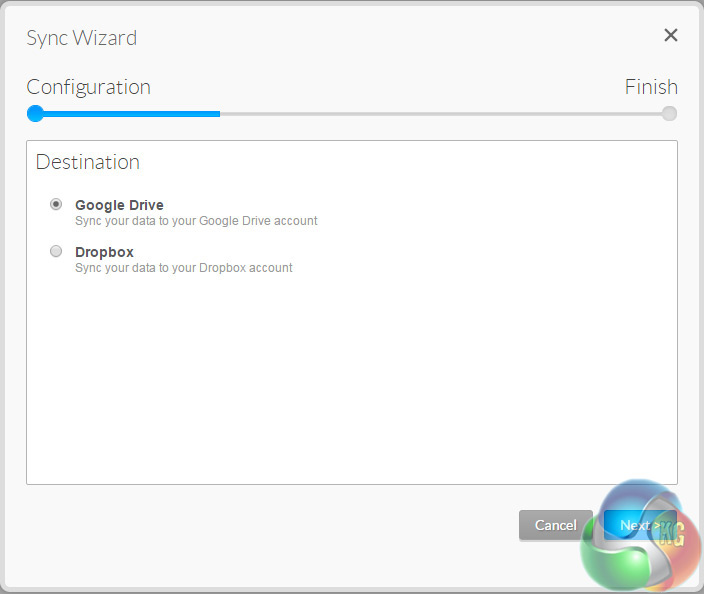Click the Finish step label

(651, 87)
